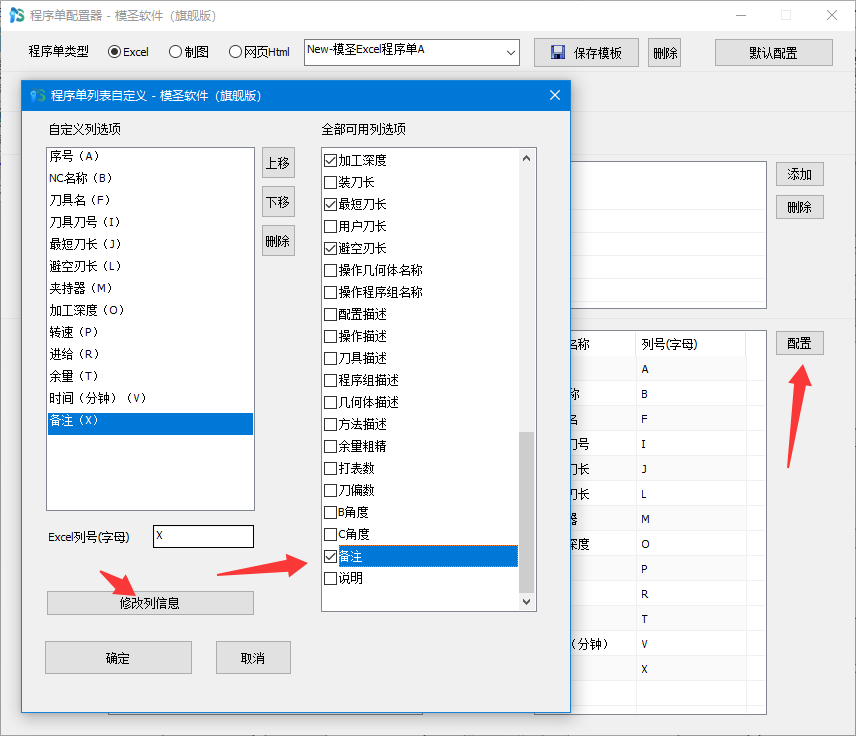
Task: Select the Excel radio button
Action: click(x=114, y=52)
